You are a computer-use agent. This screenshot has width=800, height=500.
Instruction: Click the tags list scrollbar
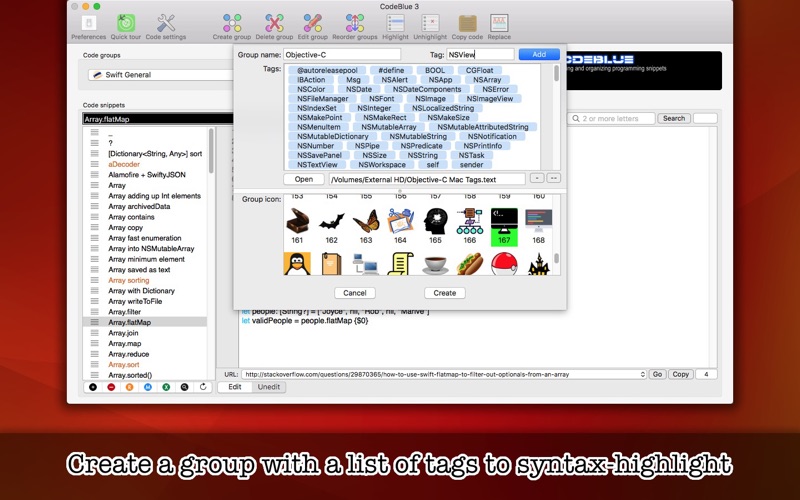(556, 74)
